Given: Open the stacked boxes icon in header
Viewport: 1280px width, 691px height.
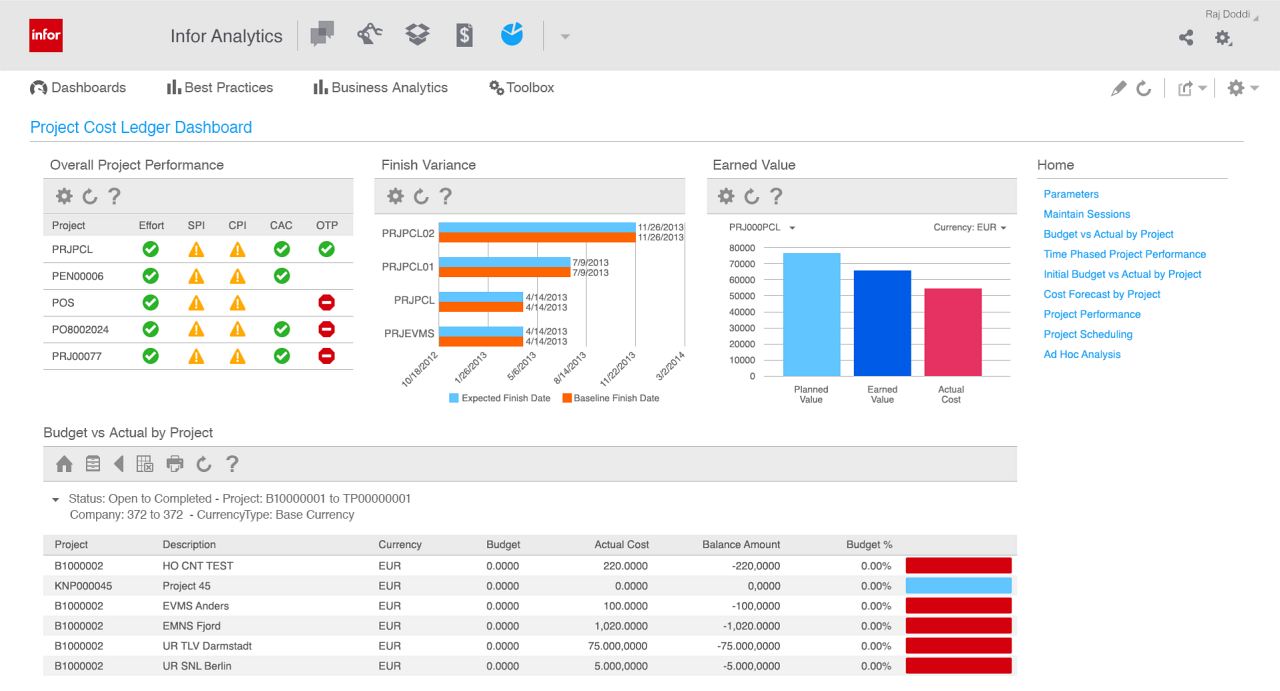Looking at the screenshot, I should click(417, 35).
